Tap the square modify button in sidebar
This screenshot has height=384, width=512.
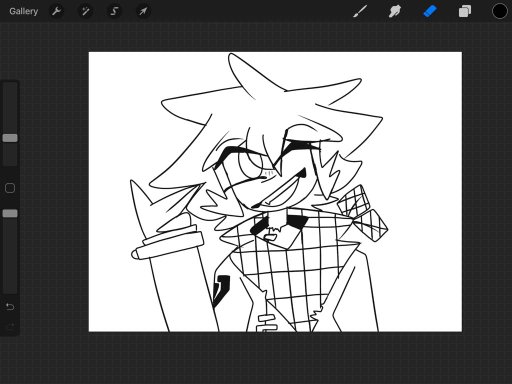point(10,188)
